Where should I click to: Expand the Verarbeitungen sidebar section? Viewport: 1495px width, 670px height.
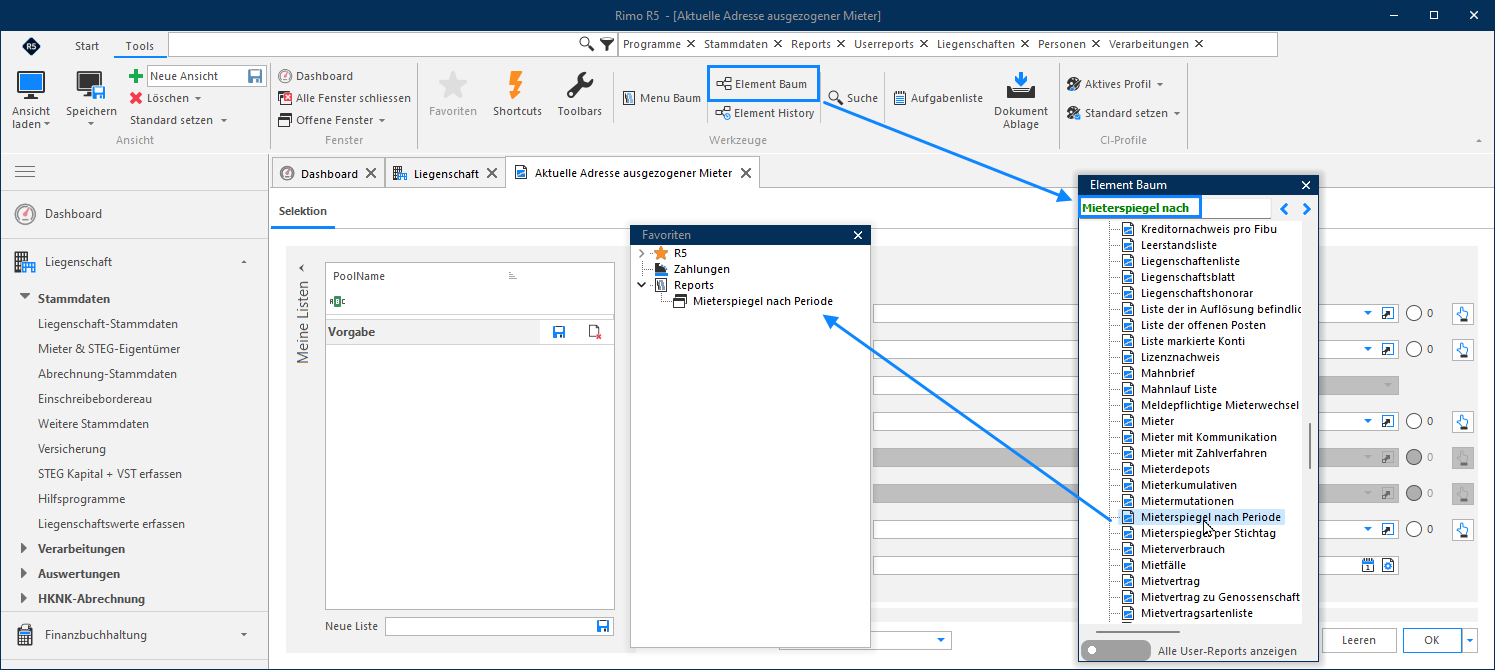click(24, 549)
